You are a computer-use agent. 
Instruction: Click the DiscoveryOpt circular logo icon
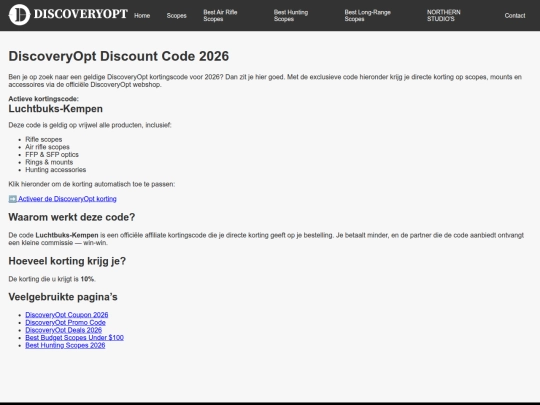click(x=19, y=15)
